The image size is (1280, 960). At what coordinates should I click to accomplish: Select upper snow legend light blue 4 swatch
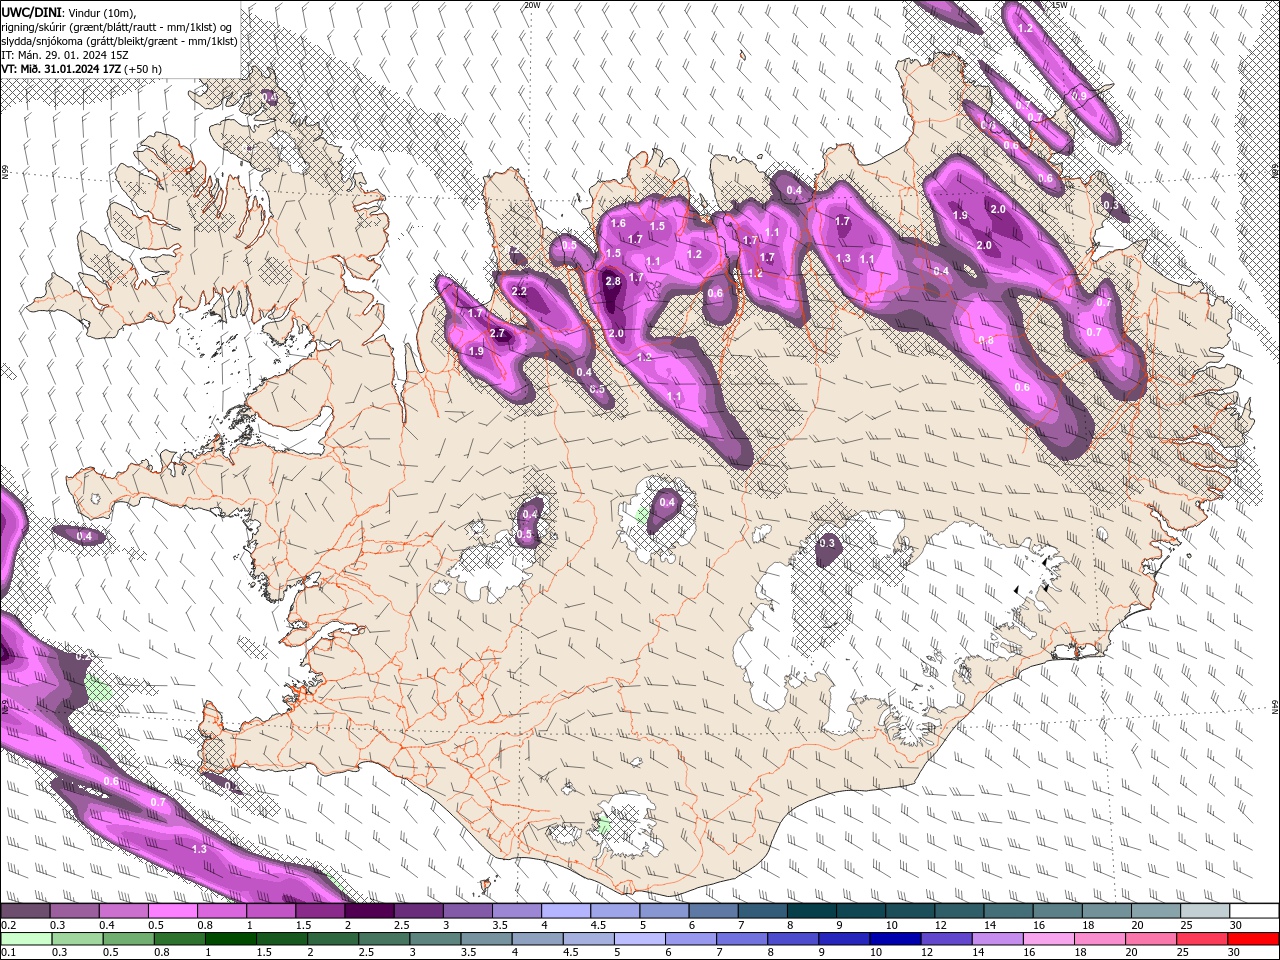[565, 911]
